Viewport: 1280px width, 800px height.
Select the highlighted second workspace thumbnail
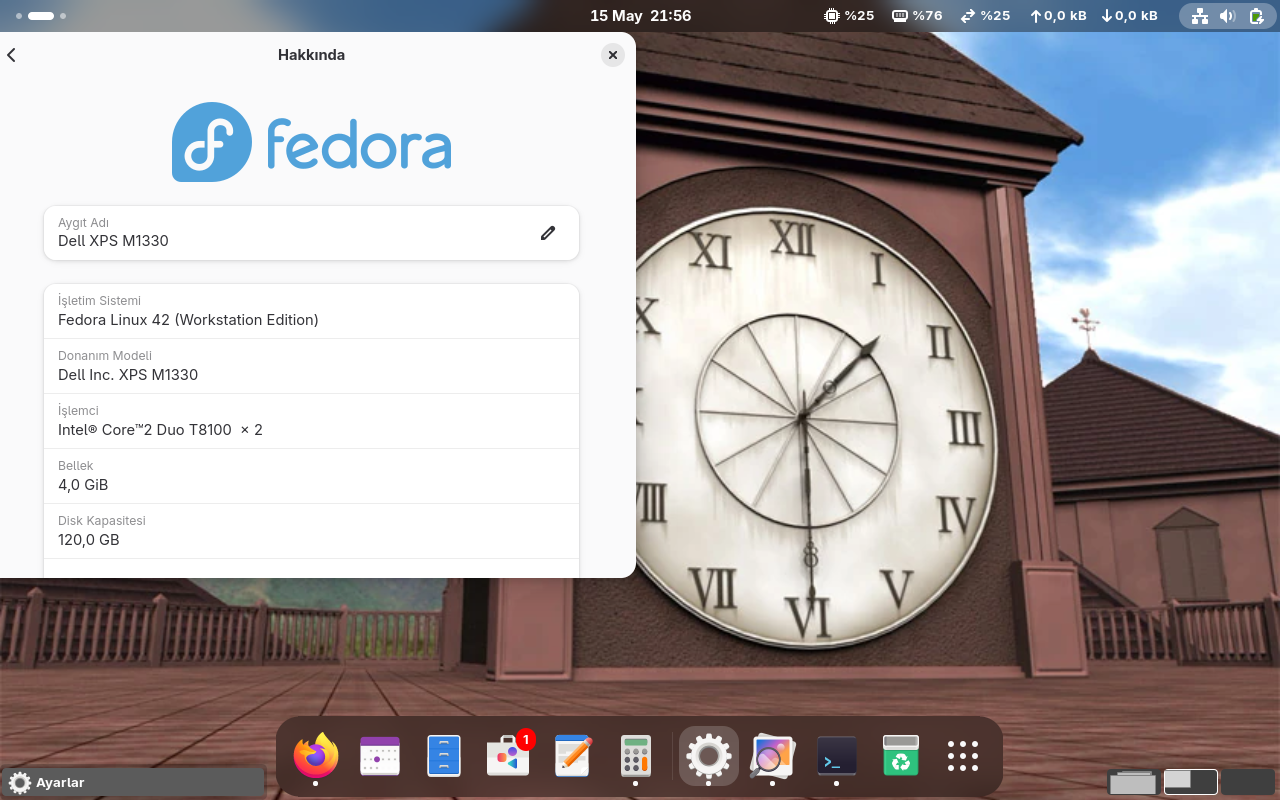coord(1190,783)
